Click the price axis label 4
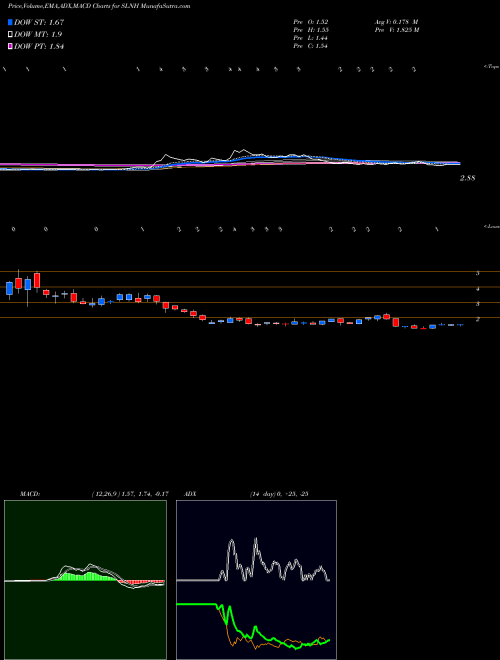500x660 pixels. (477, 289)
